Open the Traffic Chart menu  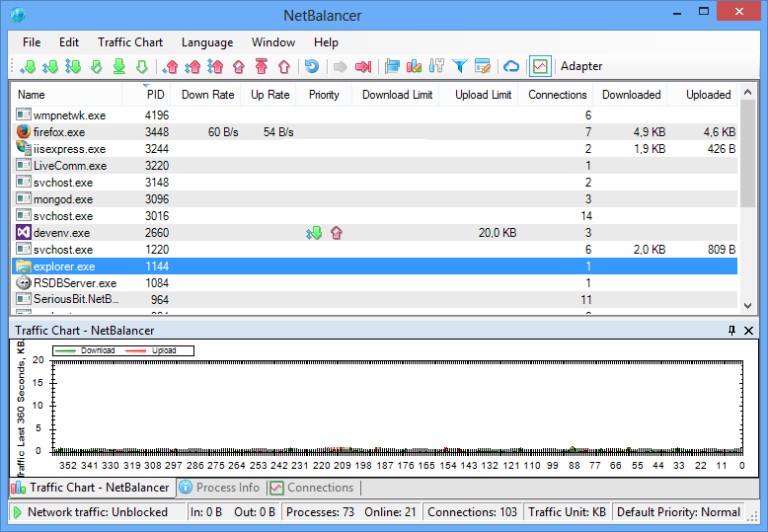coord(130,43)
